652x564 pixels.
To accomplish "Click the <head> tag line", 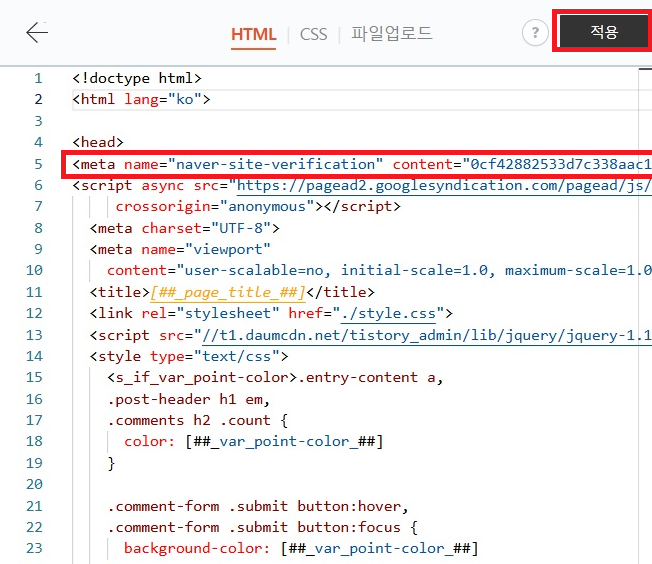I will coord(98,142).
